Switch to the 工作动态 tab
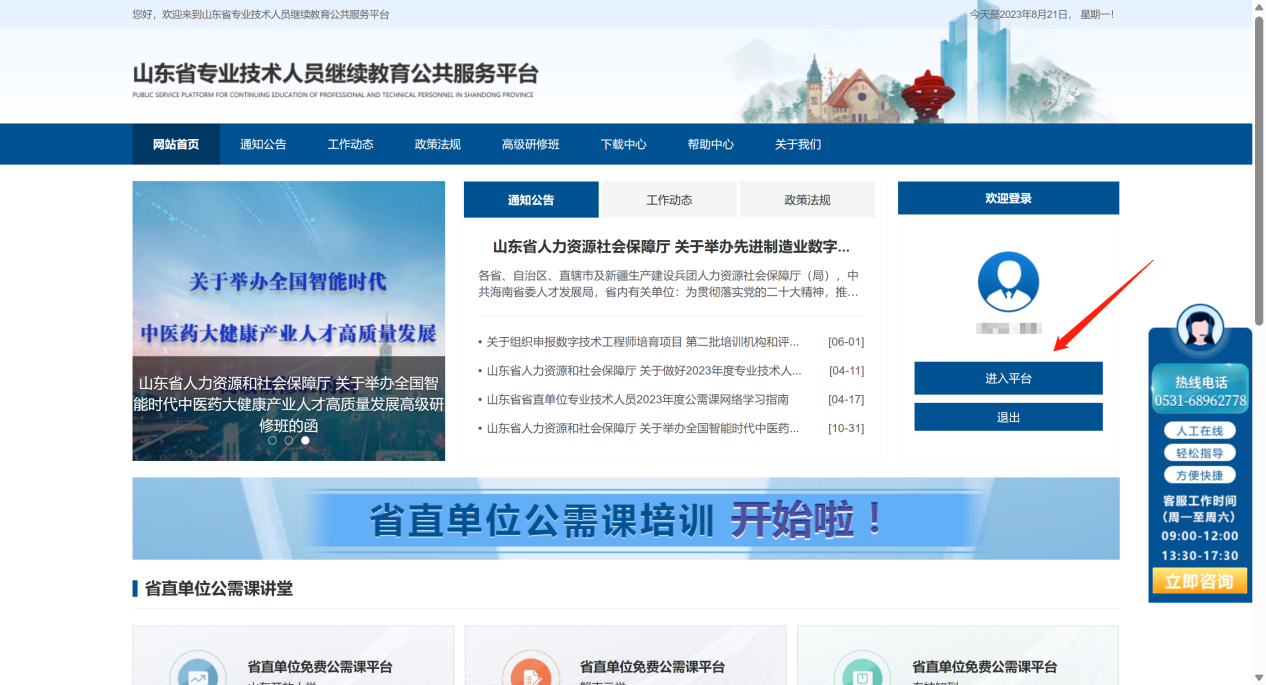This screenshot has width=1266, height=685. coord(668,198)
